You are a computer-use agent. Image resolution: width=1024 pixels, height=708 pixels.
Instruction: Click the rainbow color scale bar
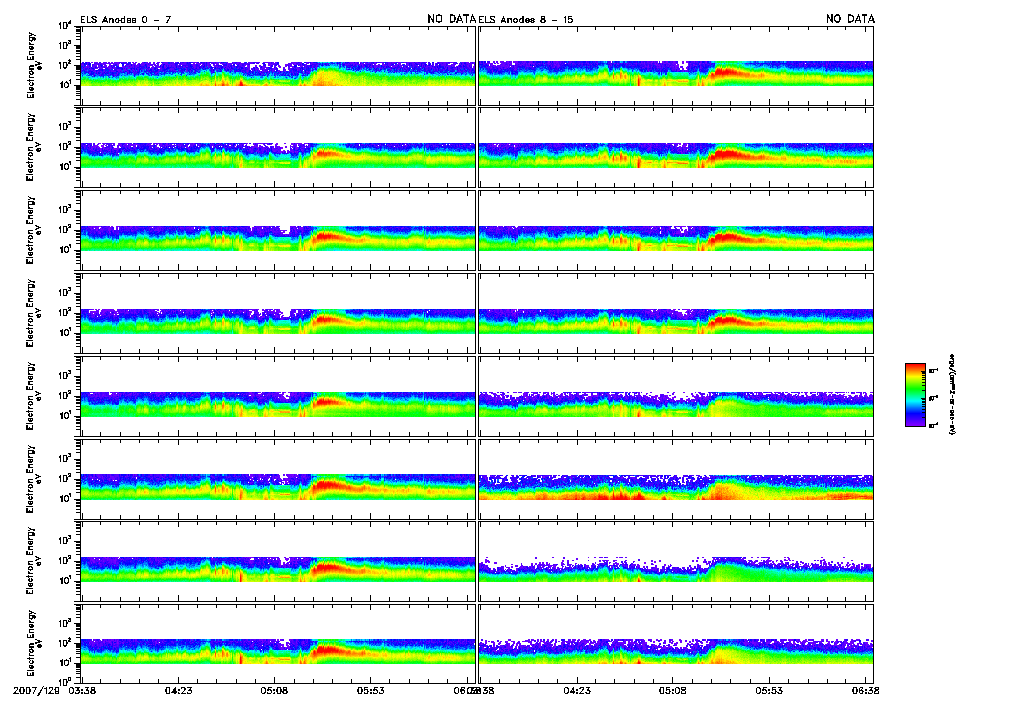915,395
